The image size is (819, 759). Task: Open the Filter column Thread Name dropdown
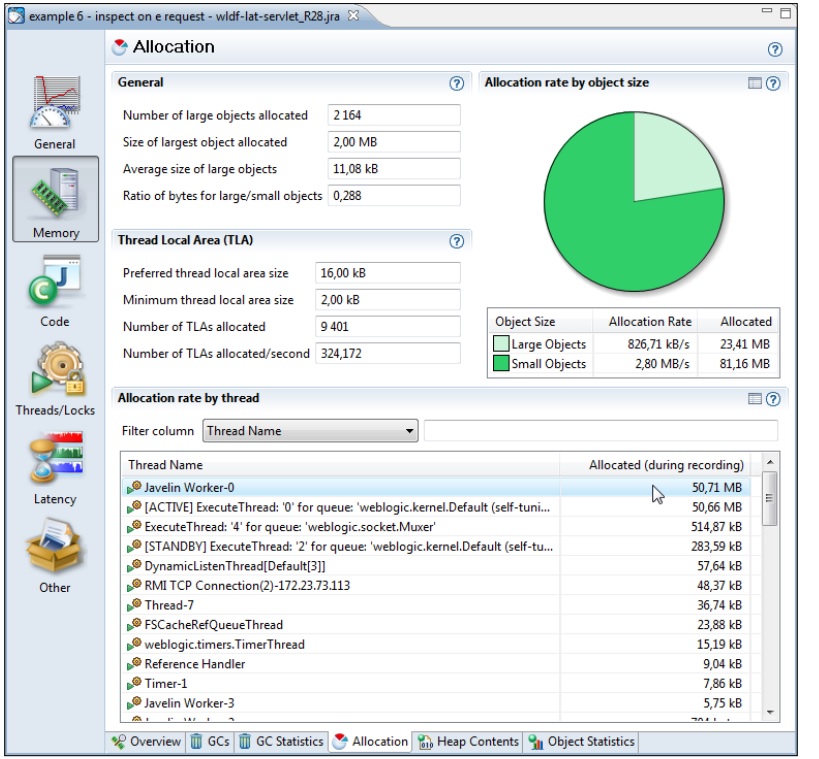(x=310, y=431)
